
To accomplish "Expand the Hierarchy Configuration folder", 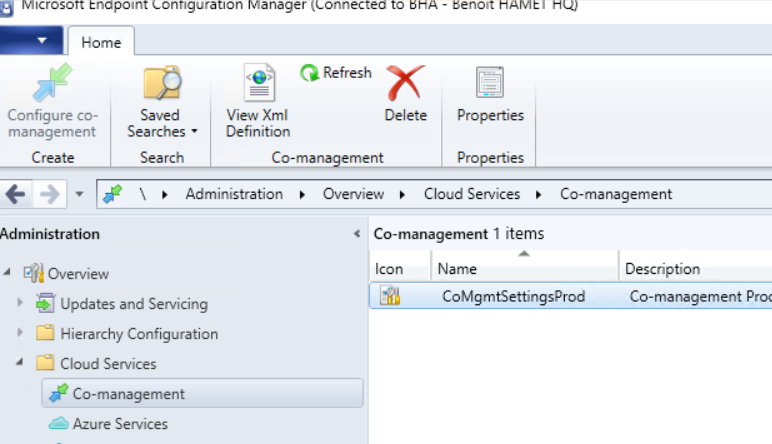I will point(20,333).
